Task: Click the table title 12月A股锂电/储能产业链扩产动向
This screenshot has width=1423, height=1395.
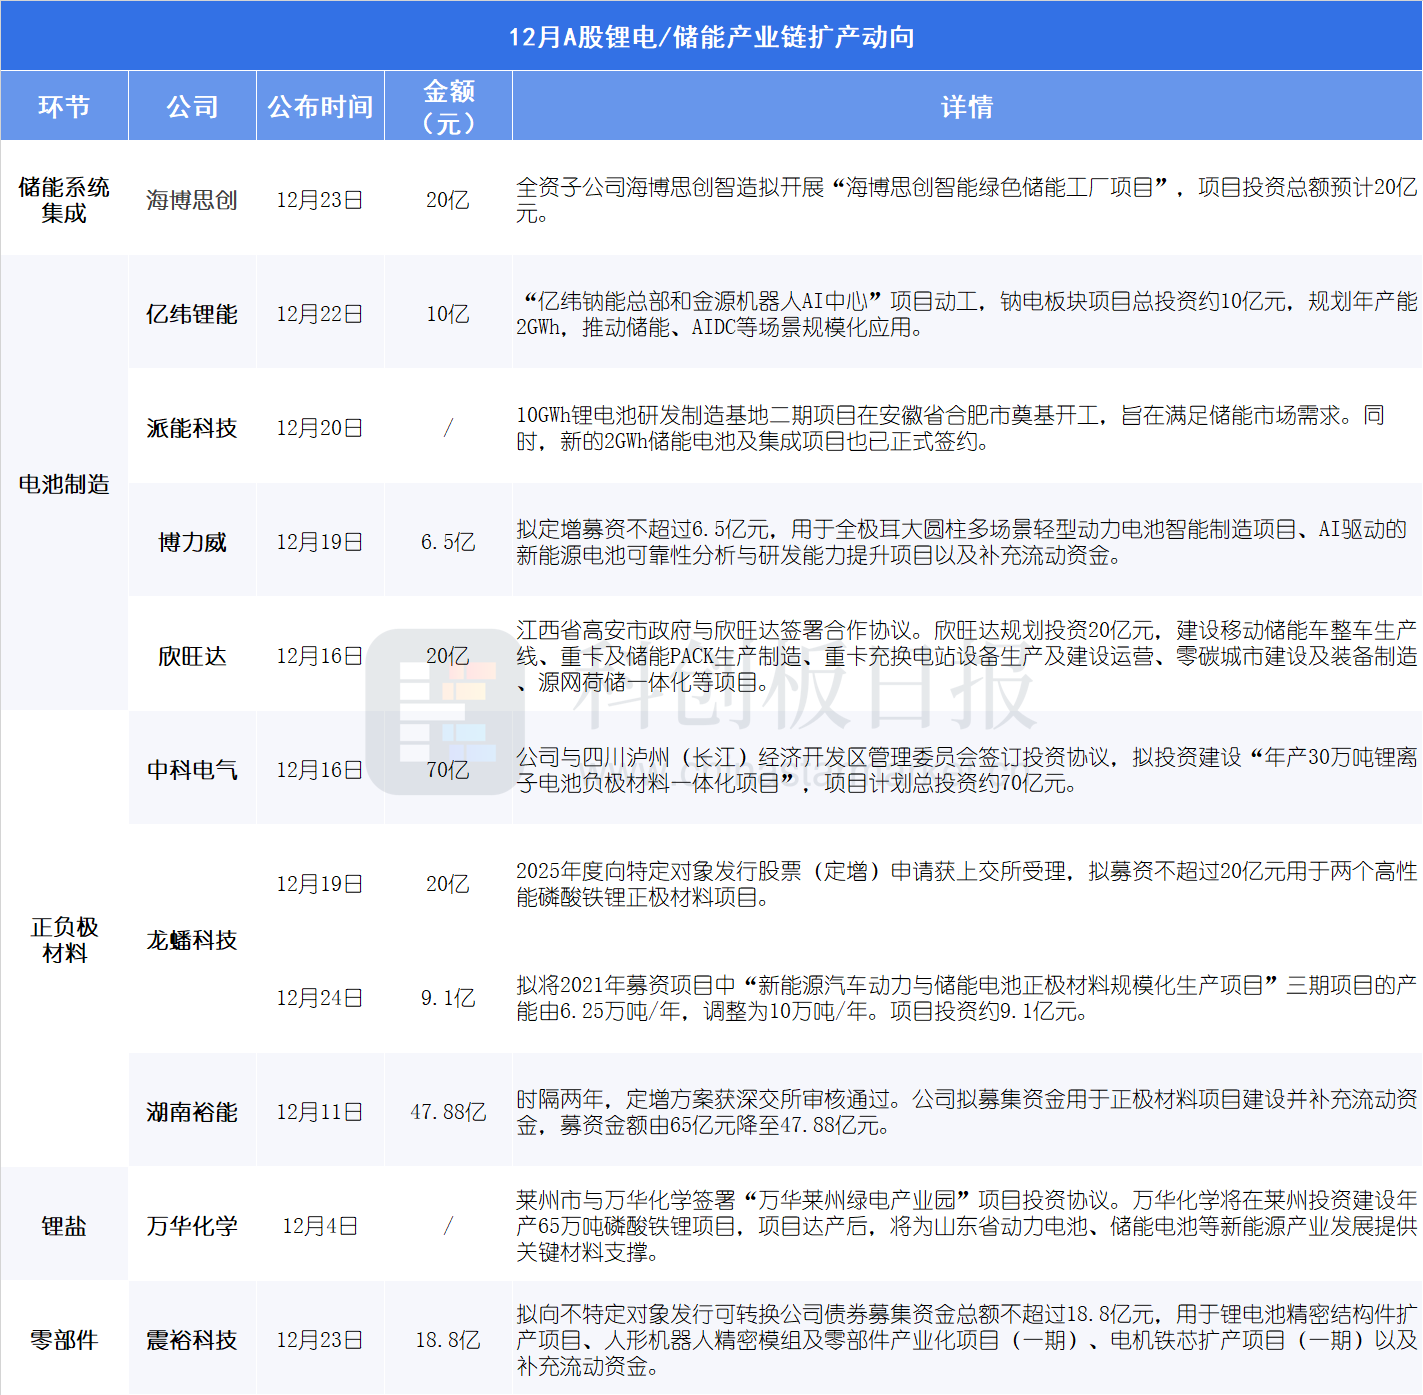Action: point(711,37)
